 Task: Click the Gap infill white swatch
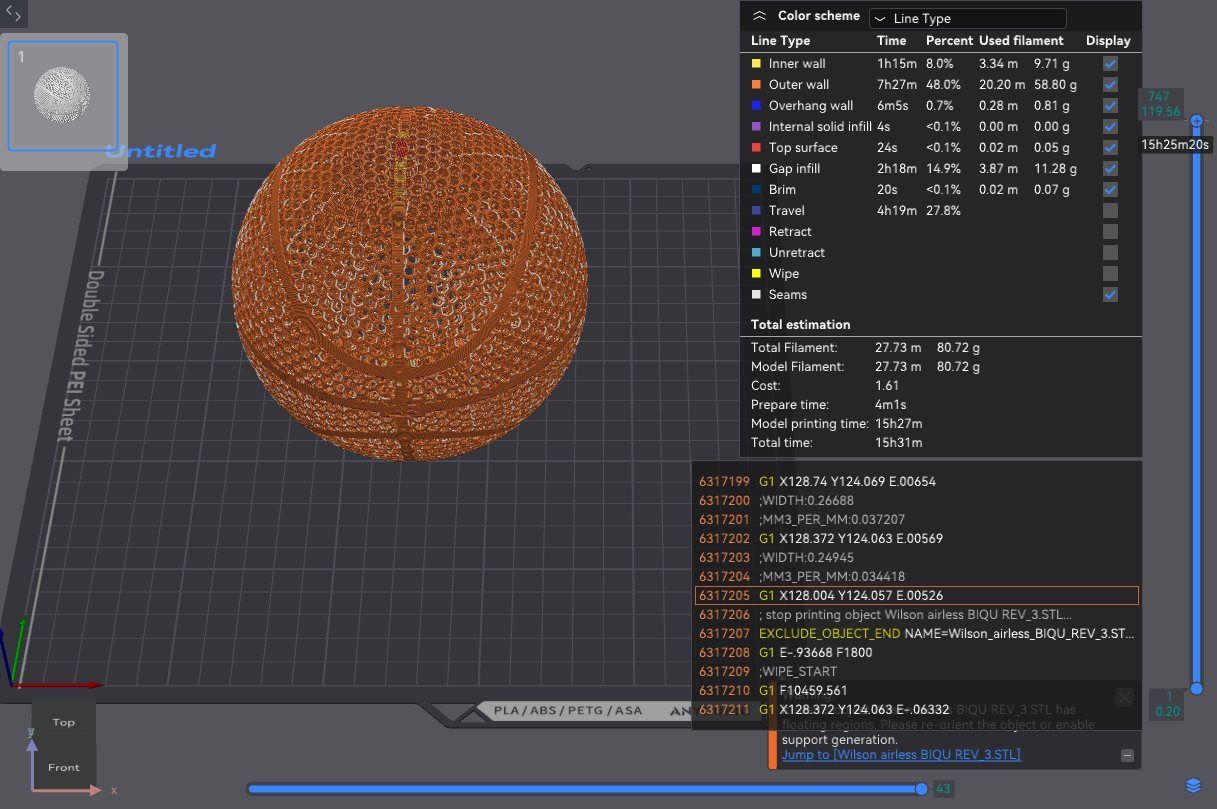756,168
